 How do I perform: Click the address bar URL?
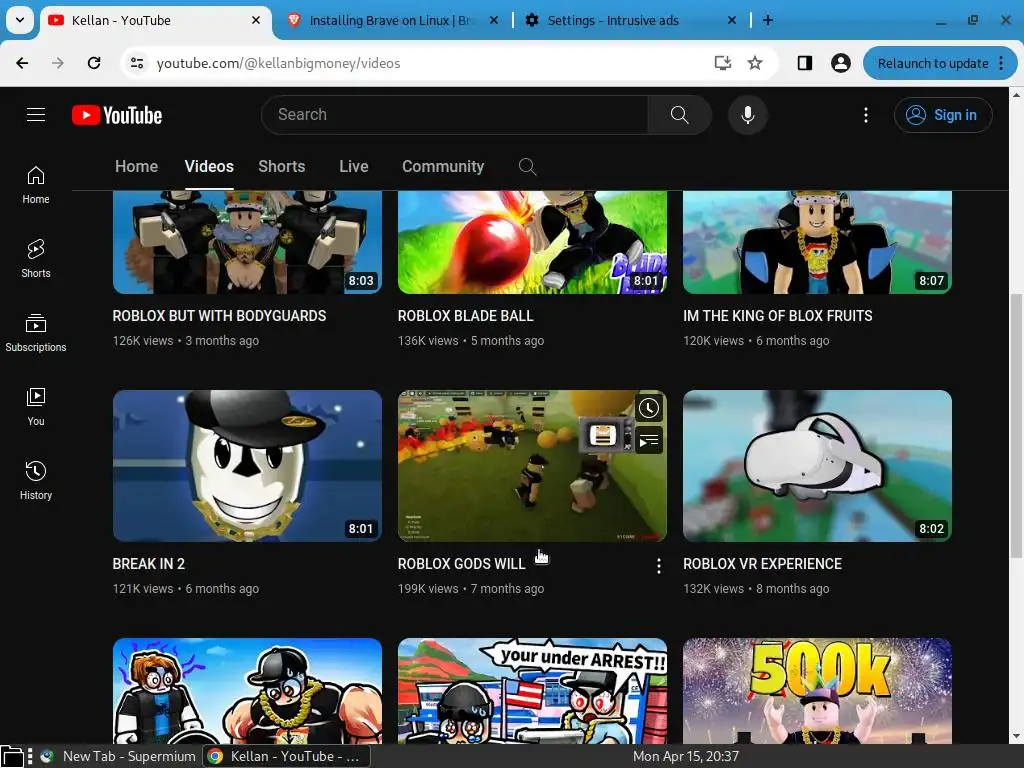[x=278, y=63]
